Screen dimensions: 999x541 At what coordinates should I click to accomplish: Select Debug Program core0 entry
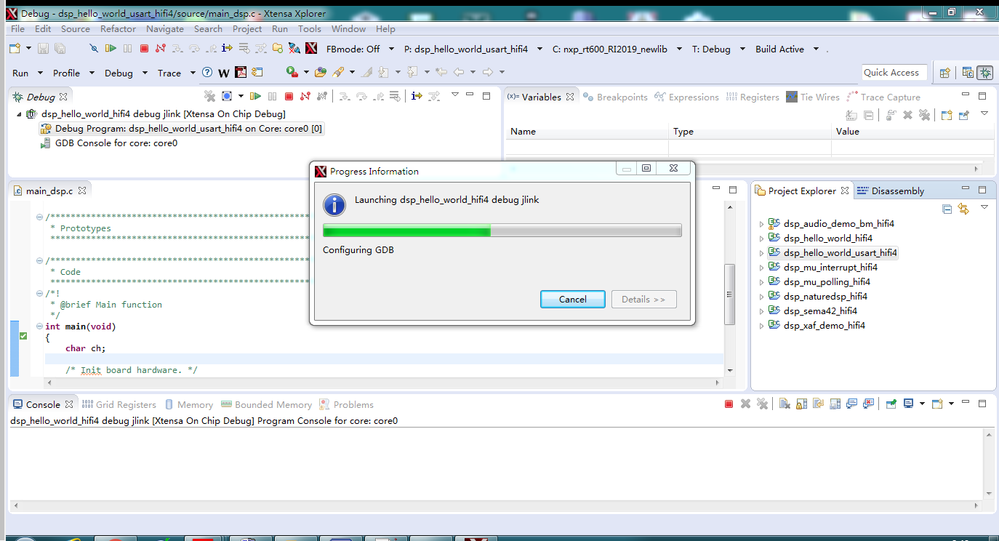click(x=181, y=129)
